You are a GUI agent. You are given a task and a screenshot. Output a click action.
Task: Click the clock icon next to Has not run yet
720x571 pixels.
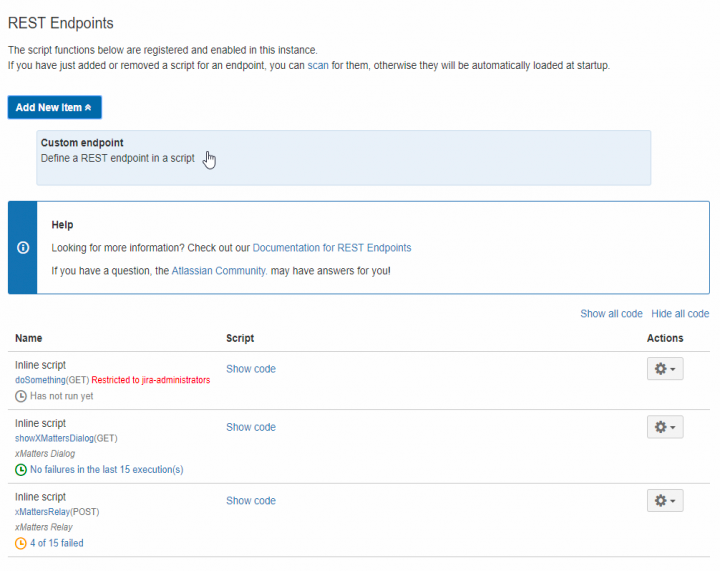pos(21,396)
